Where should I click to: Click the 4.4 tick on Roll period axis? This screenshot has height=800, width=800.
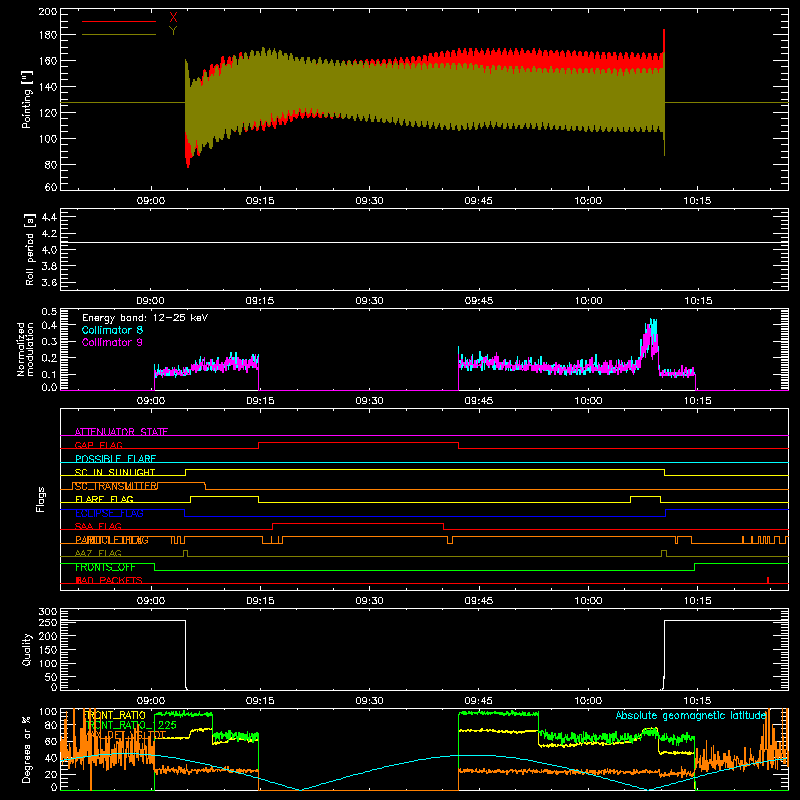coord(49,217)
